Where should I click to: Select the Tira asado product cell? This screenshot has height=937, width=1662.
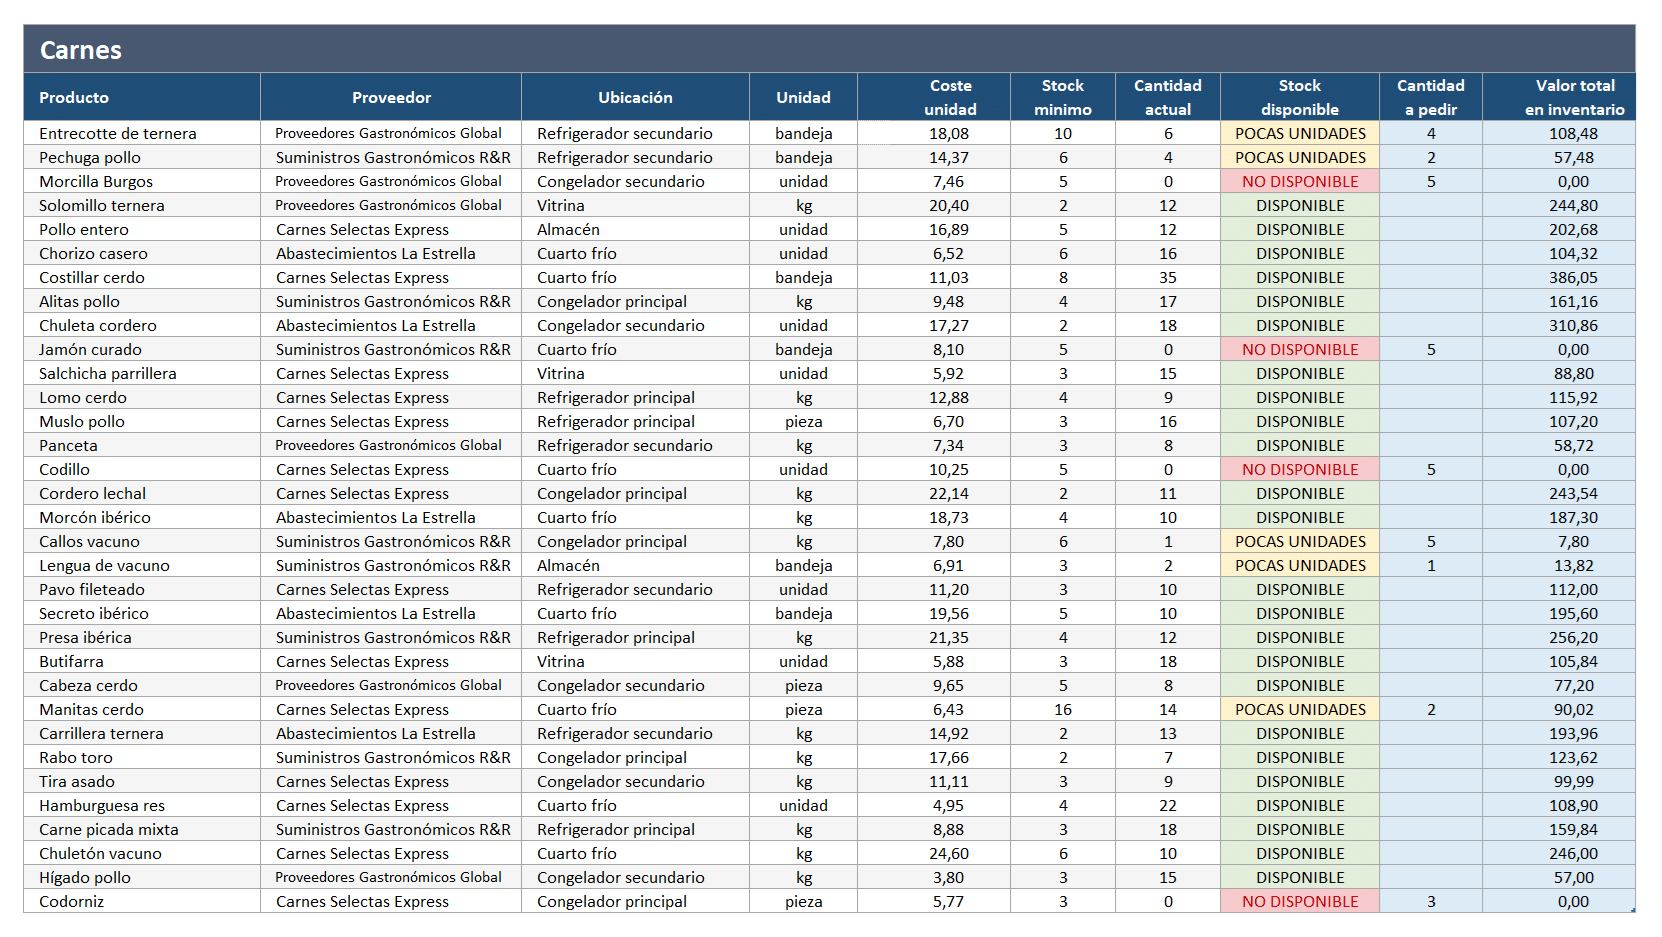(x=142, y=781)
